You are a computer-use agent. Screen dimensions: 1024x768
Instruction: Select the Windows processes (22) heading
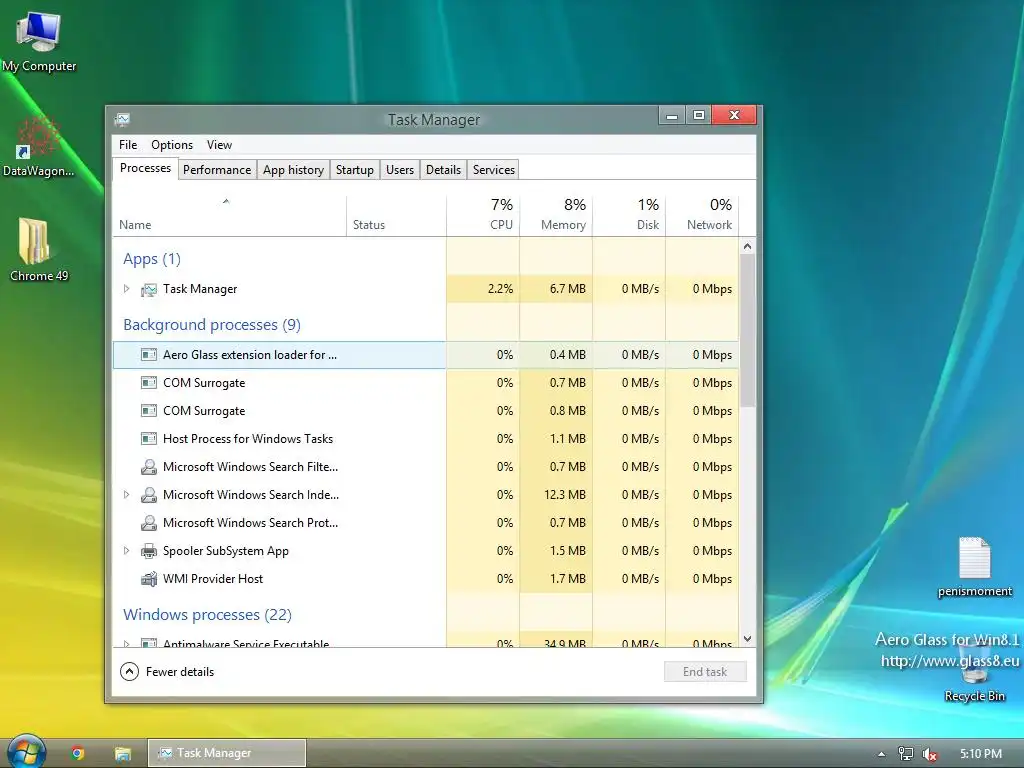click(207, 615)
